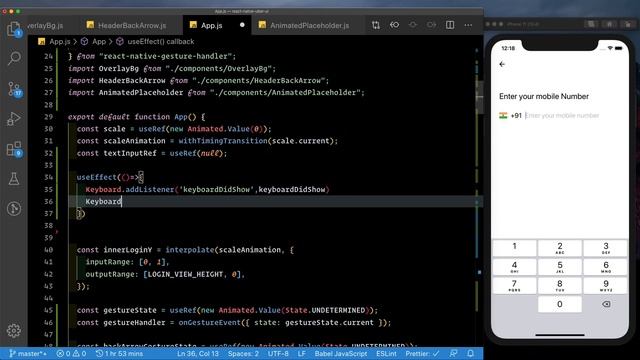Change indentation via Spaces: 2
This screenshot has width=640, height=360.
[x=243, y=353]
